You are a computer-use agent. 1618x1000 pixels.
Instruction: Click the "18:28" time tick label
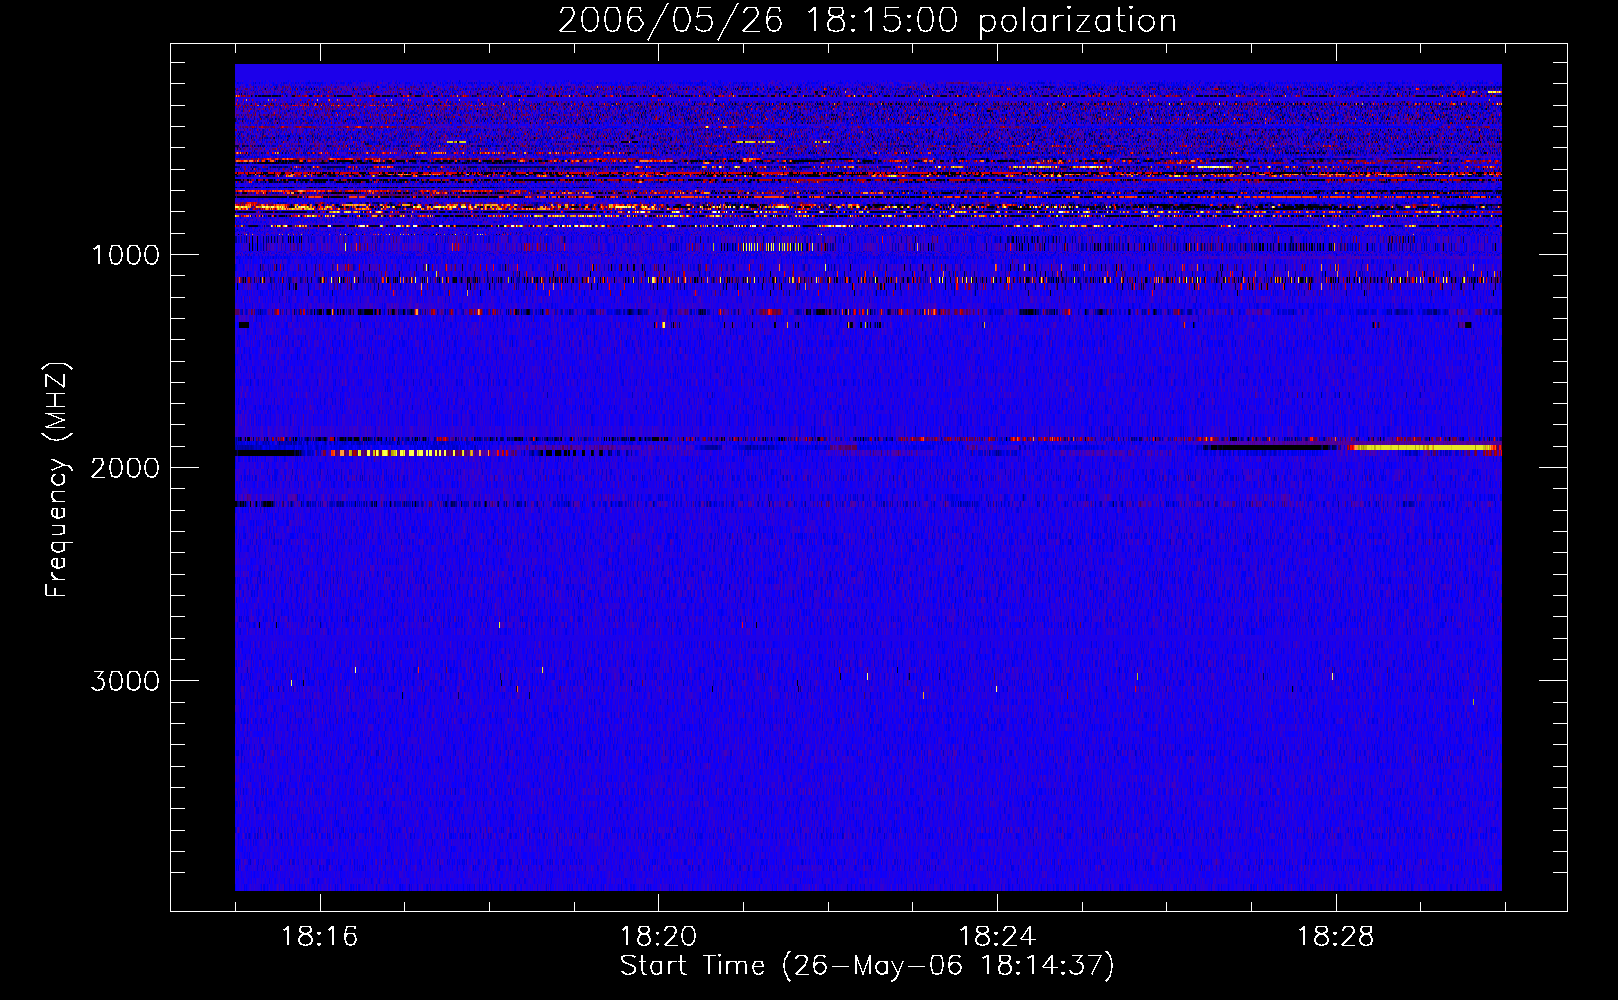[x=1336, y=936]
